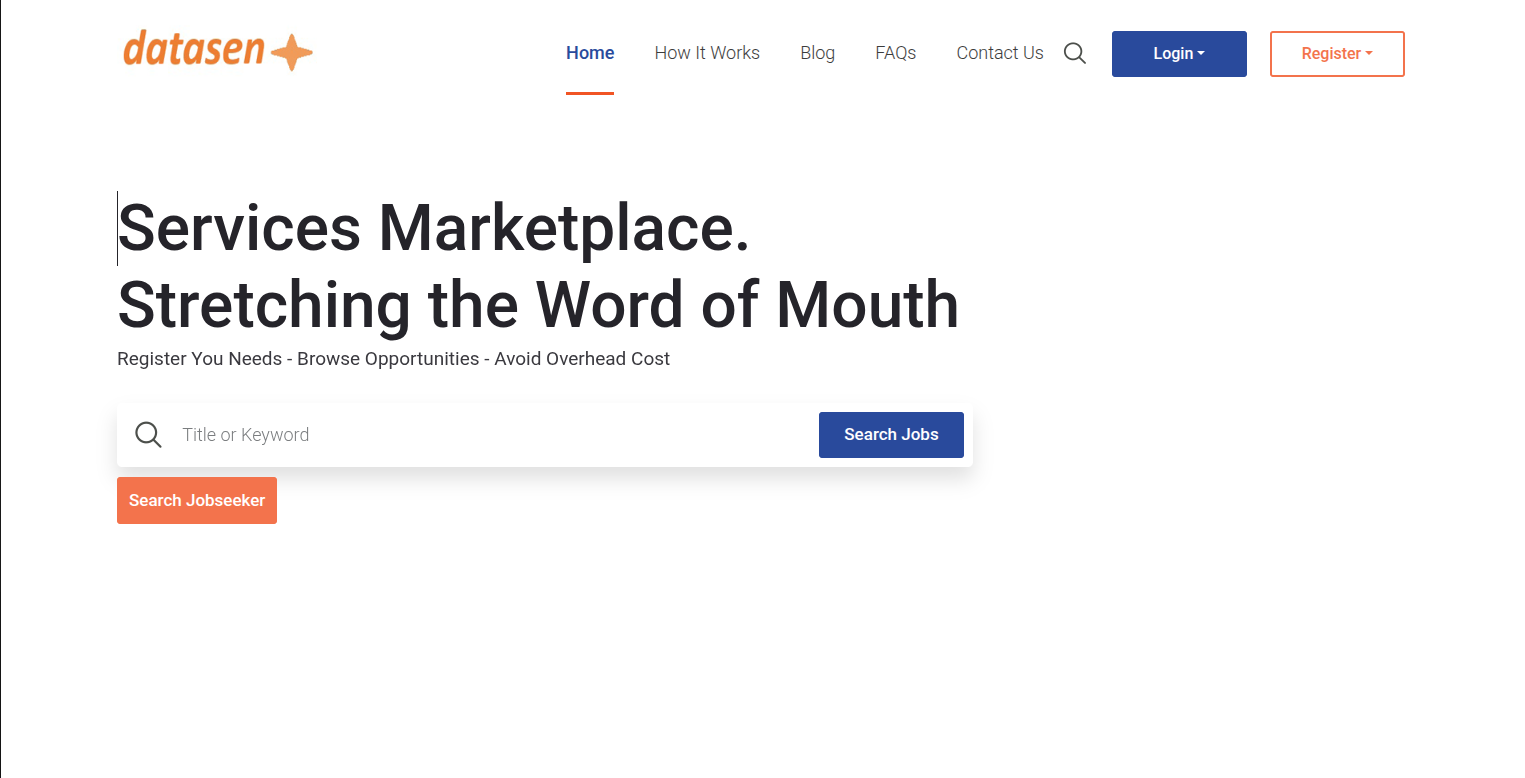The width and height of the screenshot is (1525, 778).
Task: Click the caret arrow next to Login
Action: point(1201,54)
